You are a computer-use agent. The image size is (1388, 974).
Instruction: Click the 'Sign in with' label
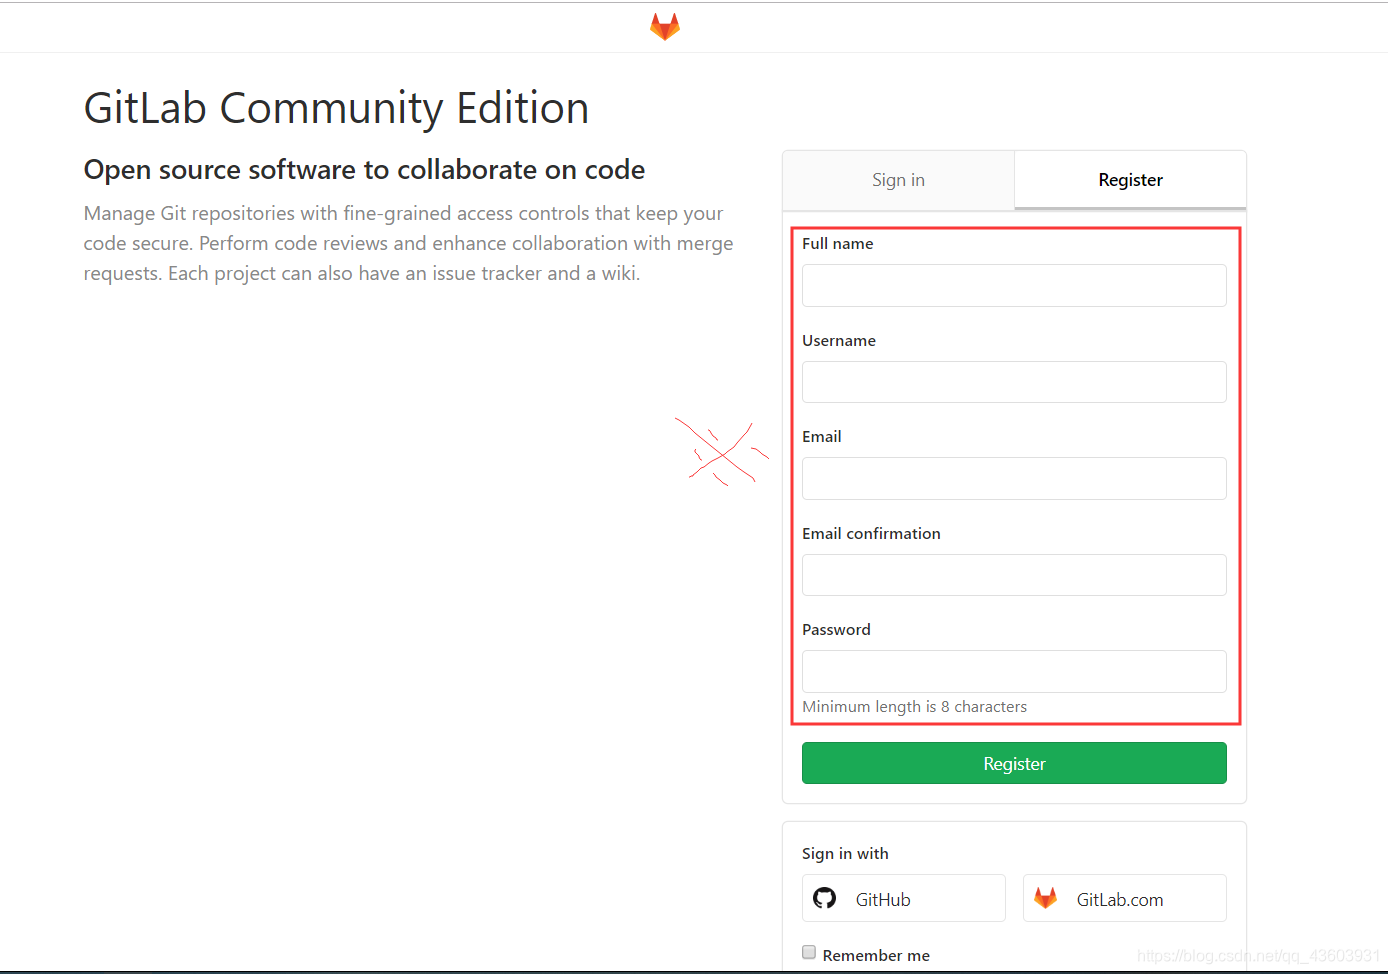845,854
